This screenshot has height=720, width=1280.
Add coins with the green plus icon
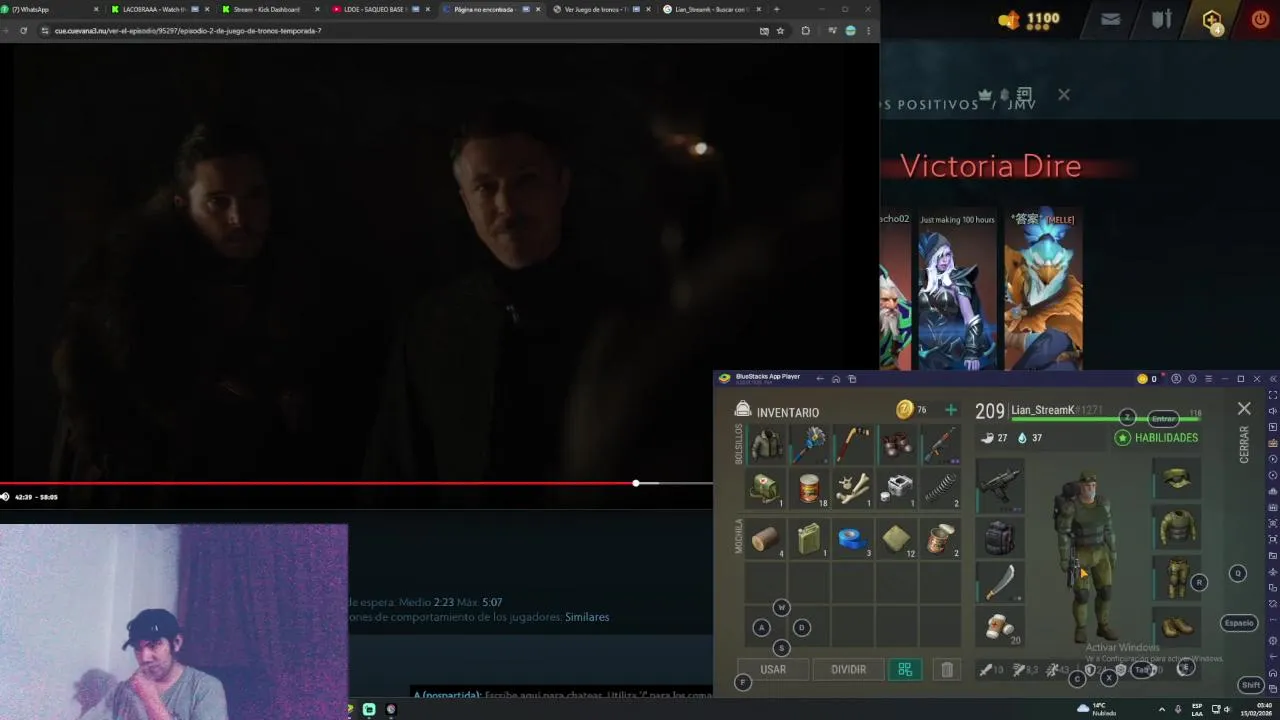tap(951, 410)
